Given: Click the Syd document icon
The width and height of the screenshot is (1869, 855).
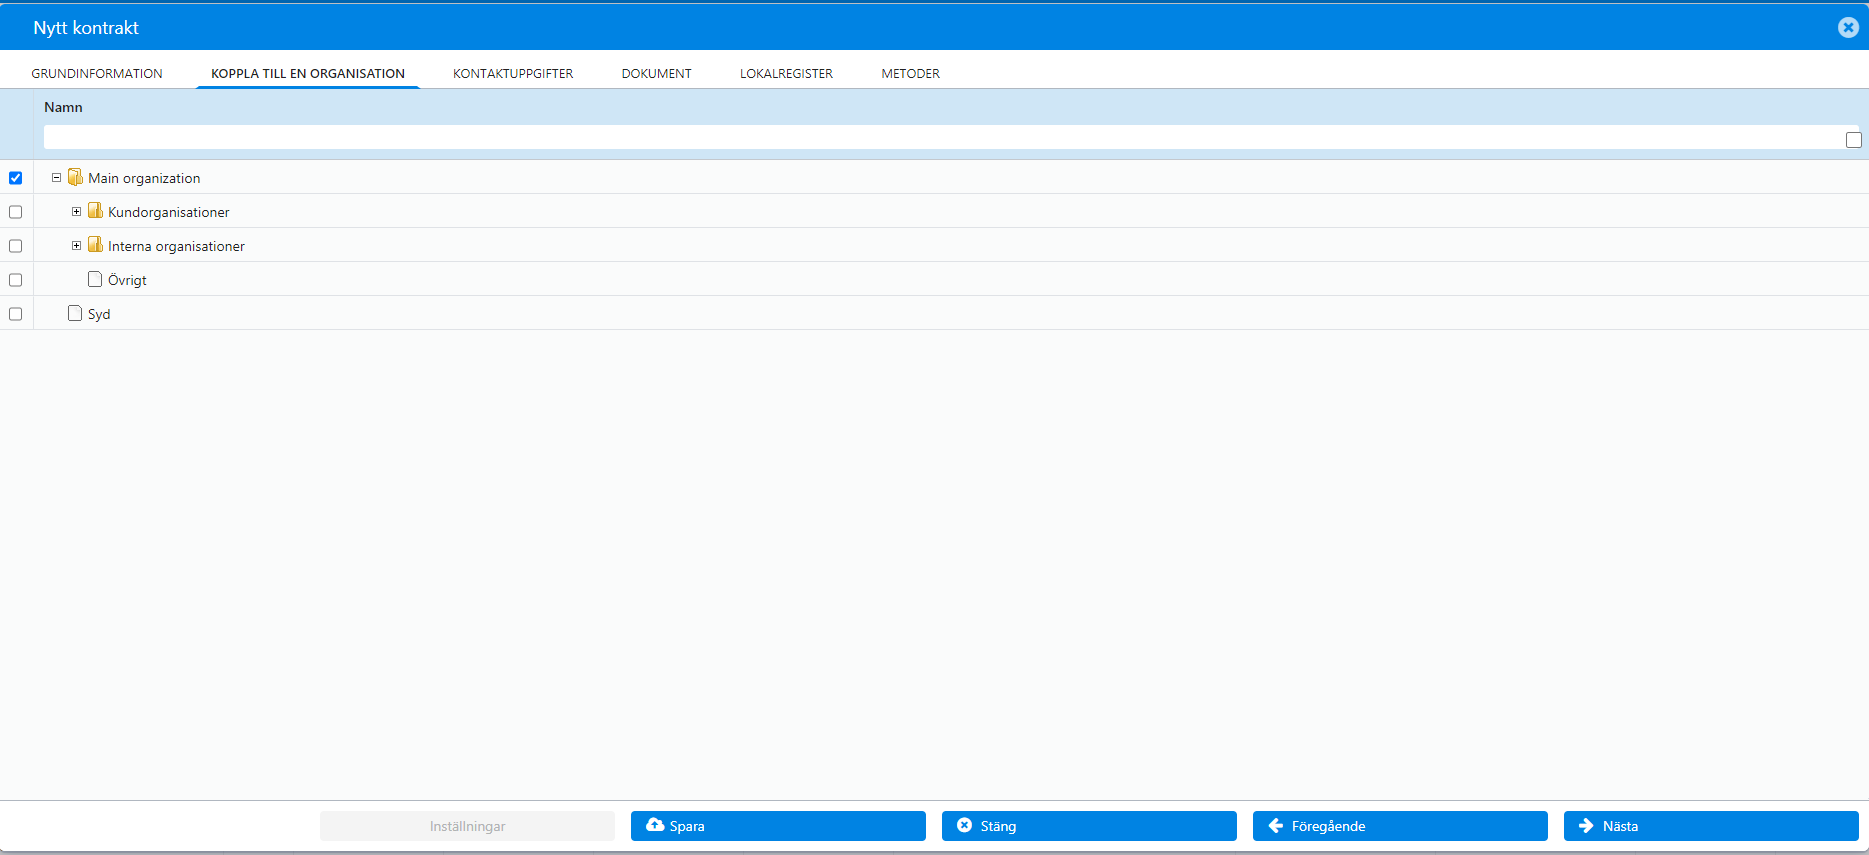Looking at the screenshot, I should coord(75,313).
